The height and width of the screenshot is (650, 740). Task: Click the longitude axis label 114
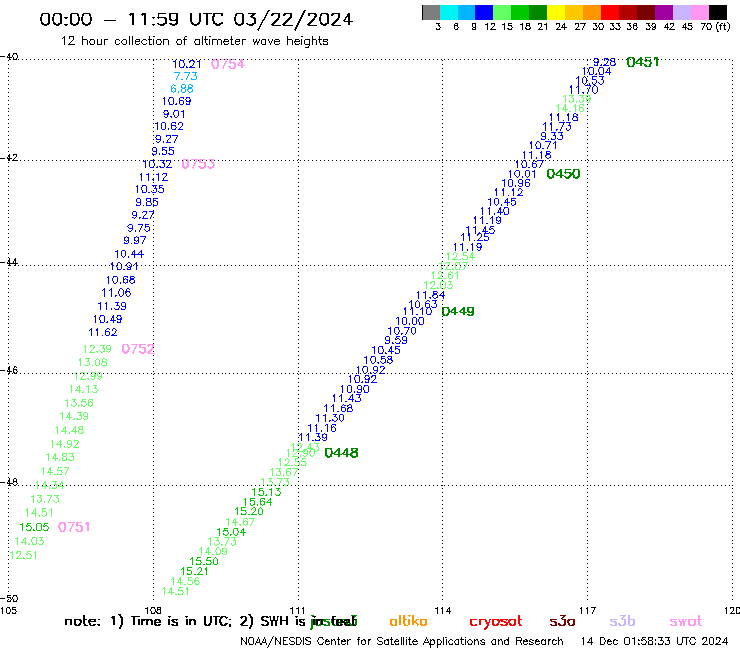pyautogui.click(x=443, y=611)
